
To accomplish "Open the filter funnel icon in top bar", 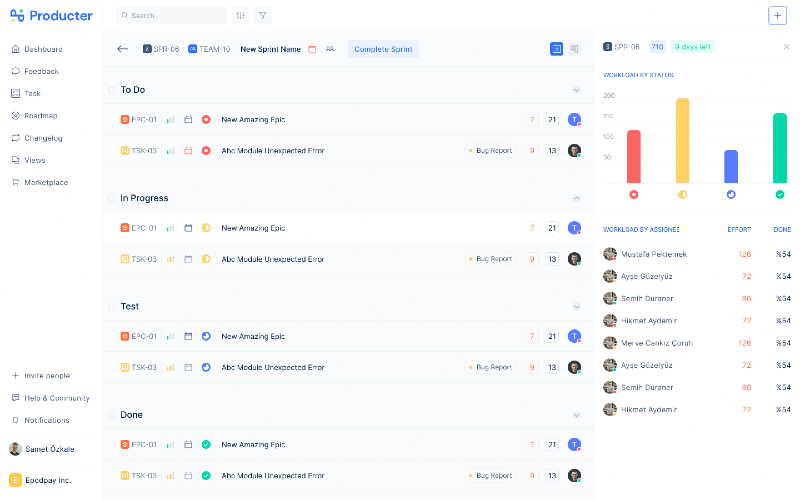I will click(262, 16).
